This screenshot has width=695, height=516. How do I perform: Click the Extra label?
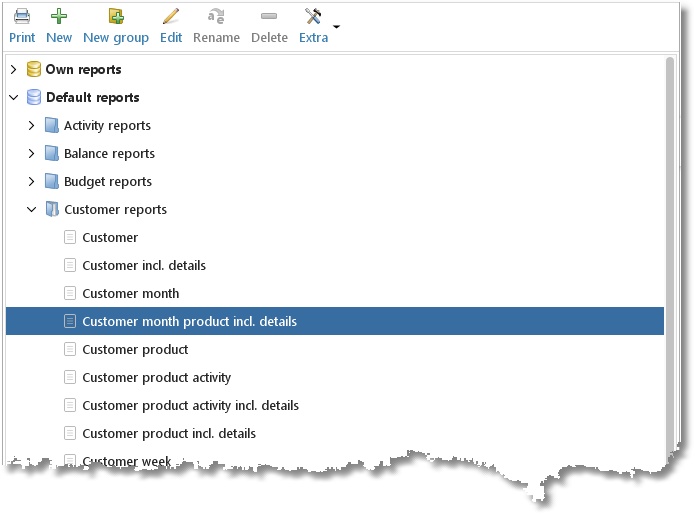coord(313,38)
